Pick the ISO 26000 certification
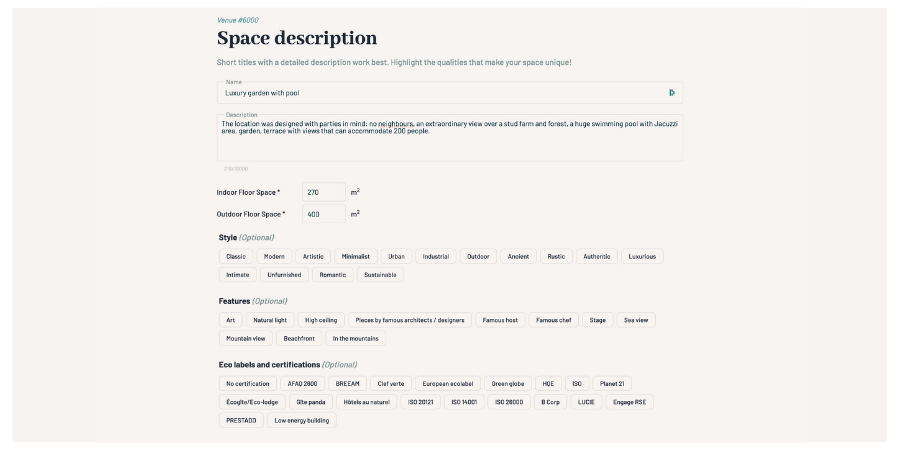Viewport: 900px width, 450px height. (x=509, y=402)
